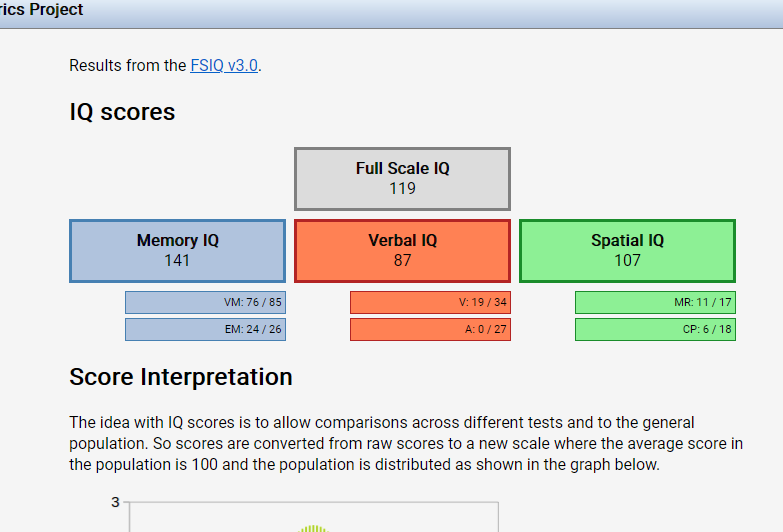Click the paragraph starting 'The idea with IQ scores'

point(406,444)
